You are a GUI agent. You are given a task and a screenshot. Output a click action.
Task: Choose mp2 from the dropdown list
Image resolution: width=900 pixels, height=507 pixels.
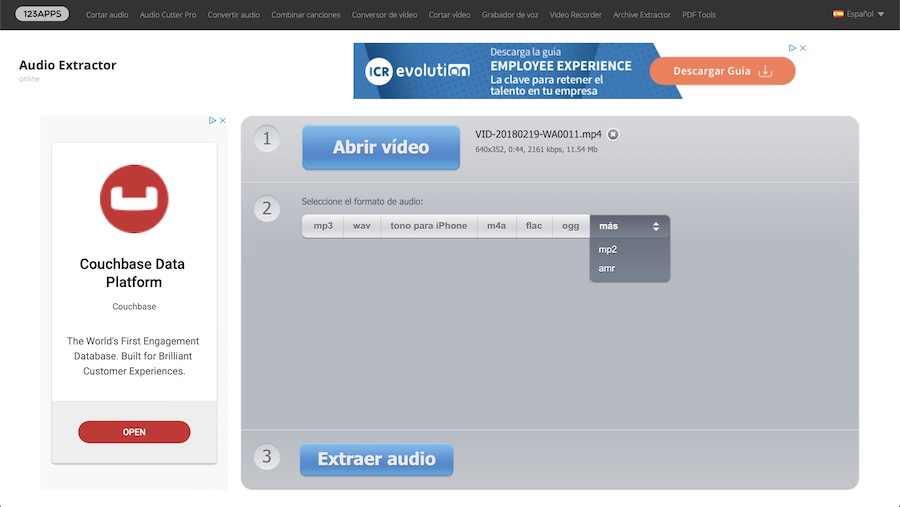click(x=608, y=250)
